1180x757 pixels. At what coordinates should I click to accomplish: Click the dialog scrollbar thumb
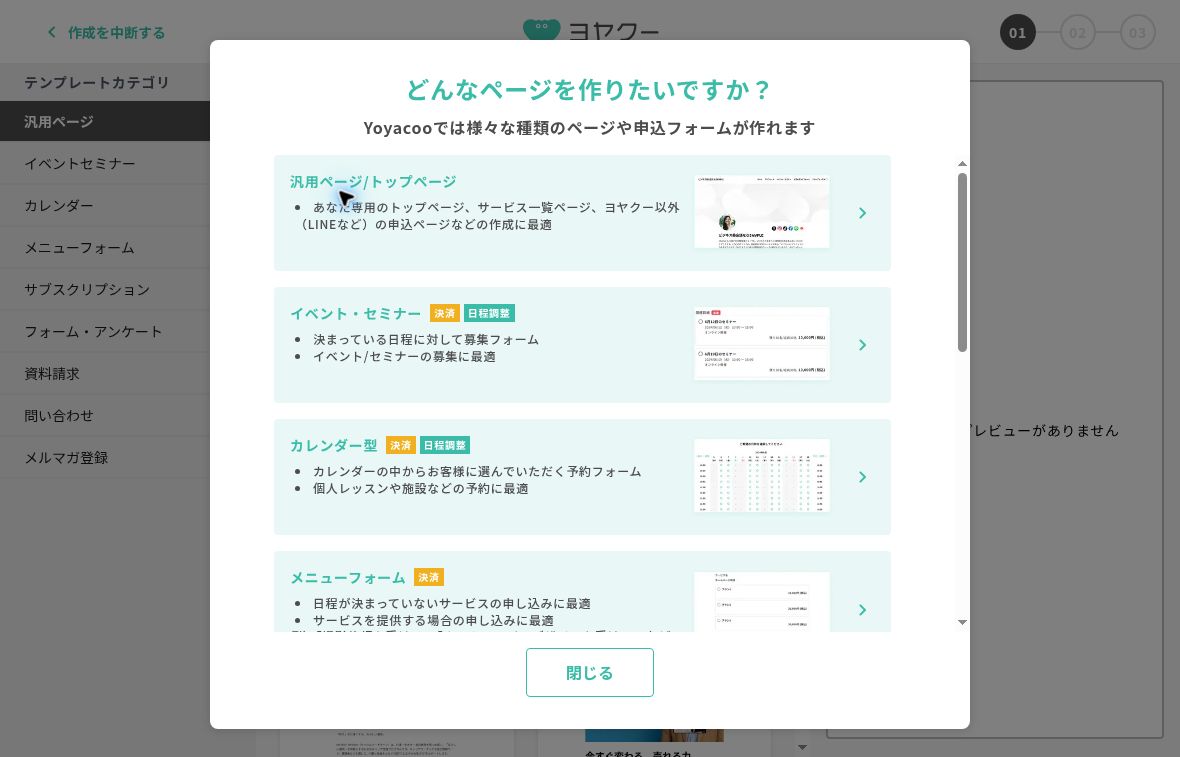click(x=962, y=262)
